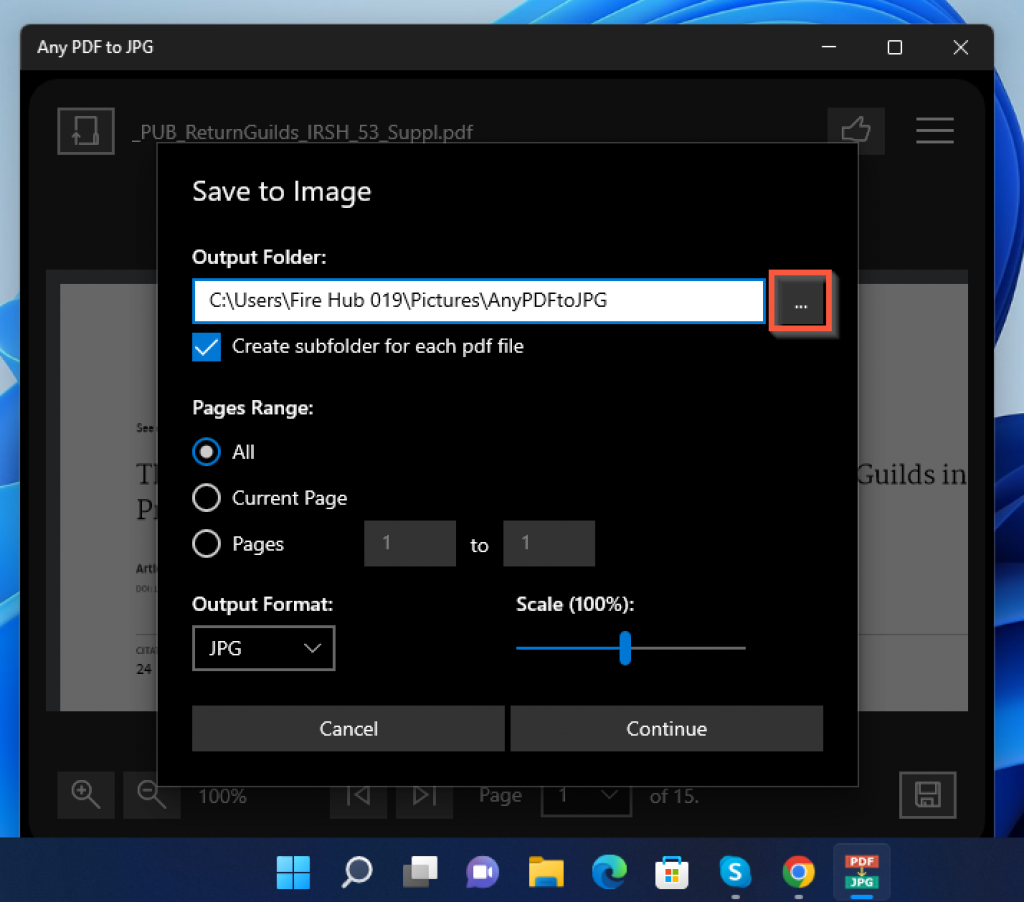1024x902 pixels.
Task: Click the Continue button
Action: coord(667,728)
